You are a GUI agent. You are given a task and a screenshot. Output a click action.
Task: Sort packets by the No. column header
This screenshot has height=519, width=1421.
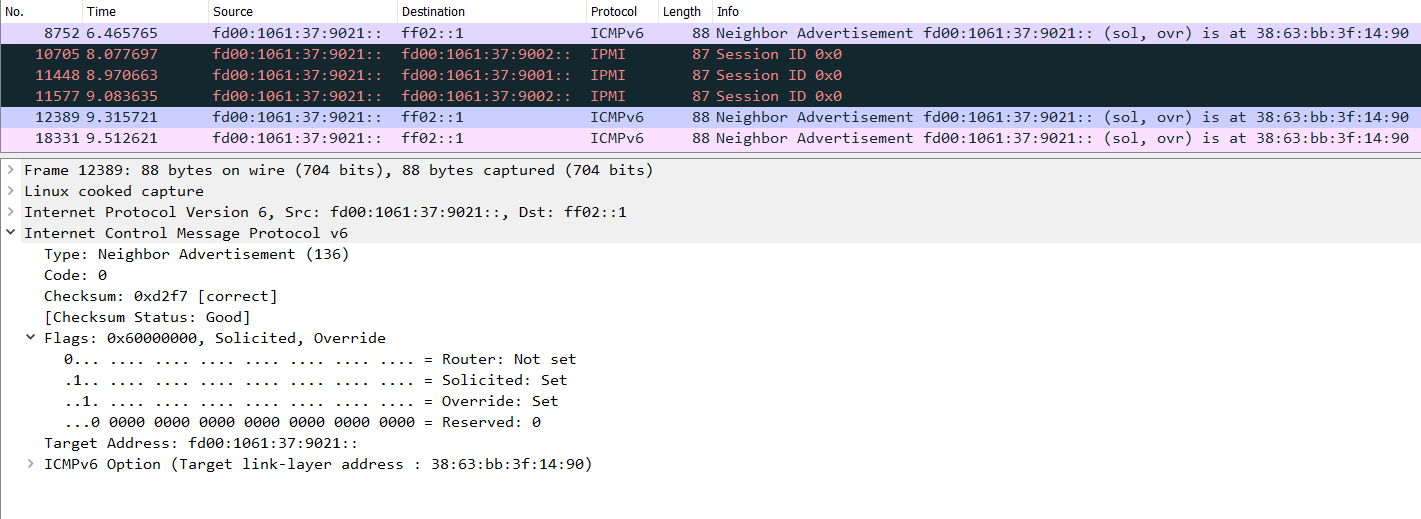pos(40,12)
